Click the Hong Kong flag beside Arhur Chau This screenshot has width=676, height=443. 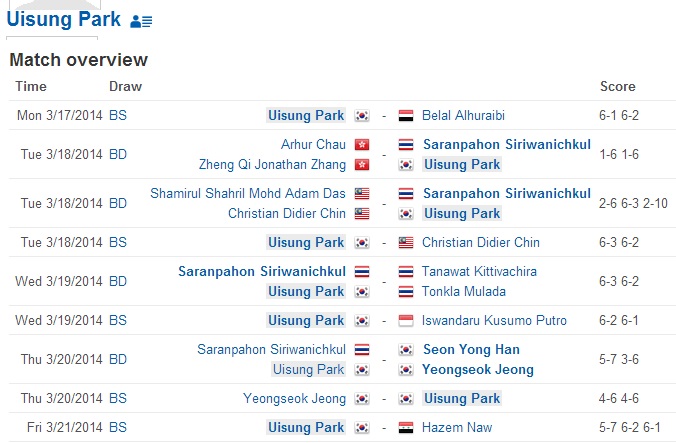click(362, 144)
